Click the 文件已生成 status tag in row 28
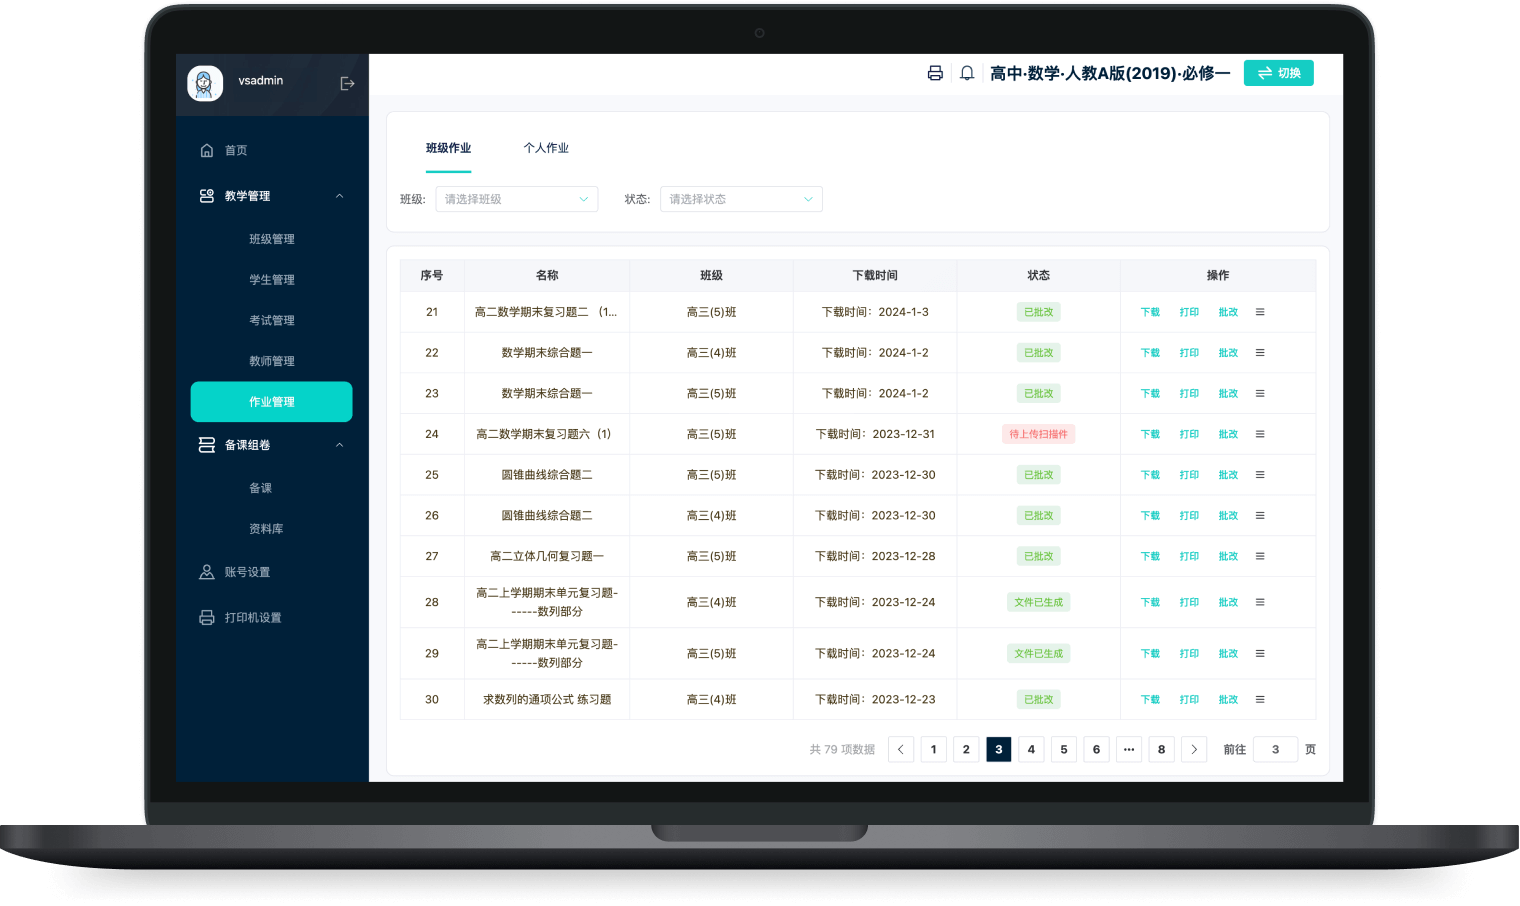The height and width of the screenshot is (906, 1520). coord(1038,602)
